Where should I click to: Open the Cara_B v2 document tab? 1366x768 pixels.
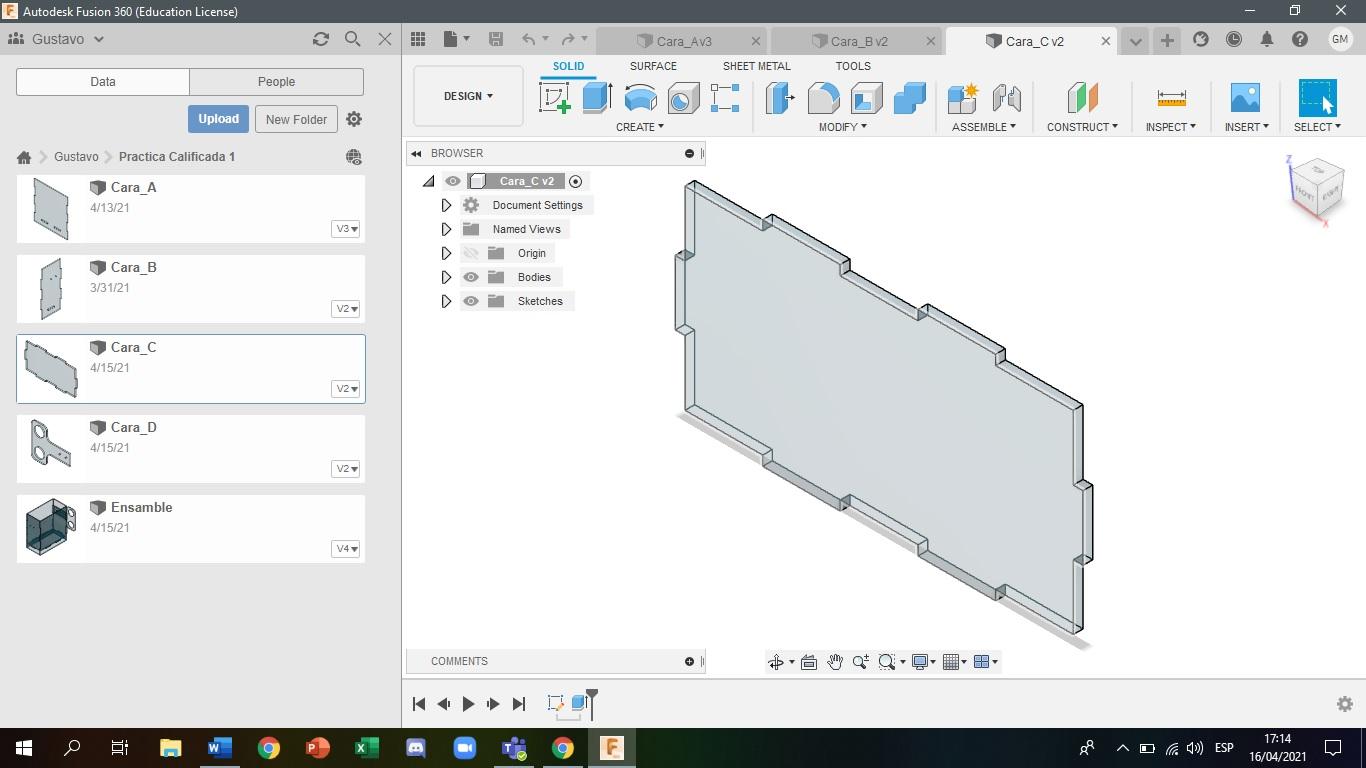click(858, 41)
